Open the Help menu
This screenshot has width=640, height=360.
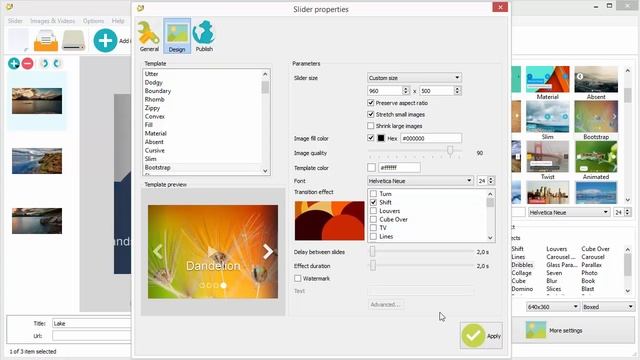tap(118, 21)
